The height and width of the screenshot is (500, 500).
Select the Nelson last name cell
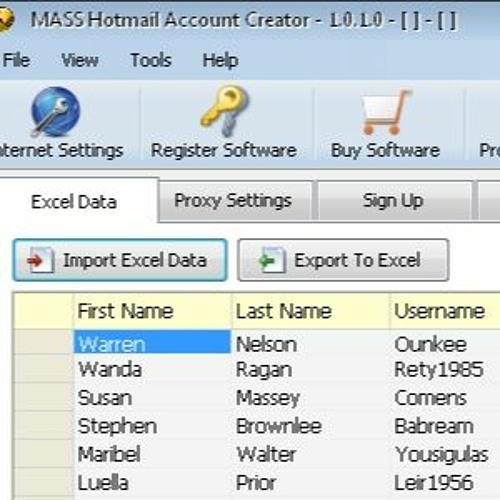click(x=310, y=343)
